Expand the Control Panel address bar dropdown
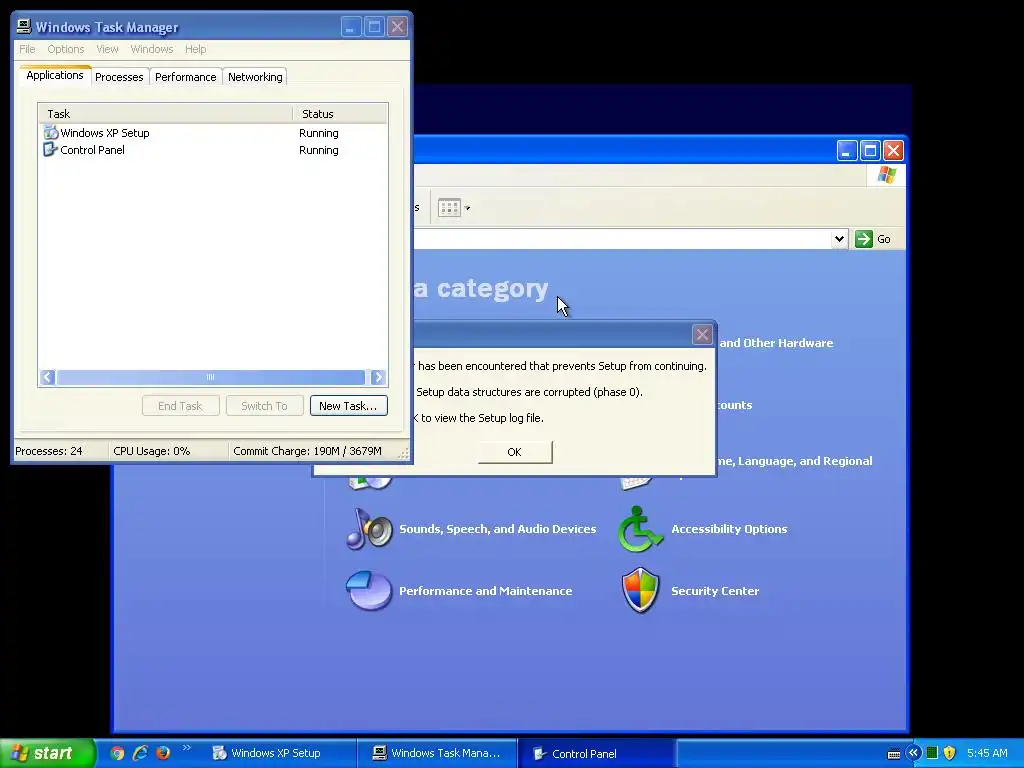Image resolution: width=1024 pixels, height=768 pixels. [x=839, y=239]
